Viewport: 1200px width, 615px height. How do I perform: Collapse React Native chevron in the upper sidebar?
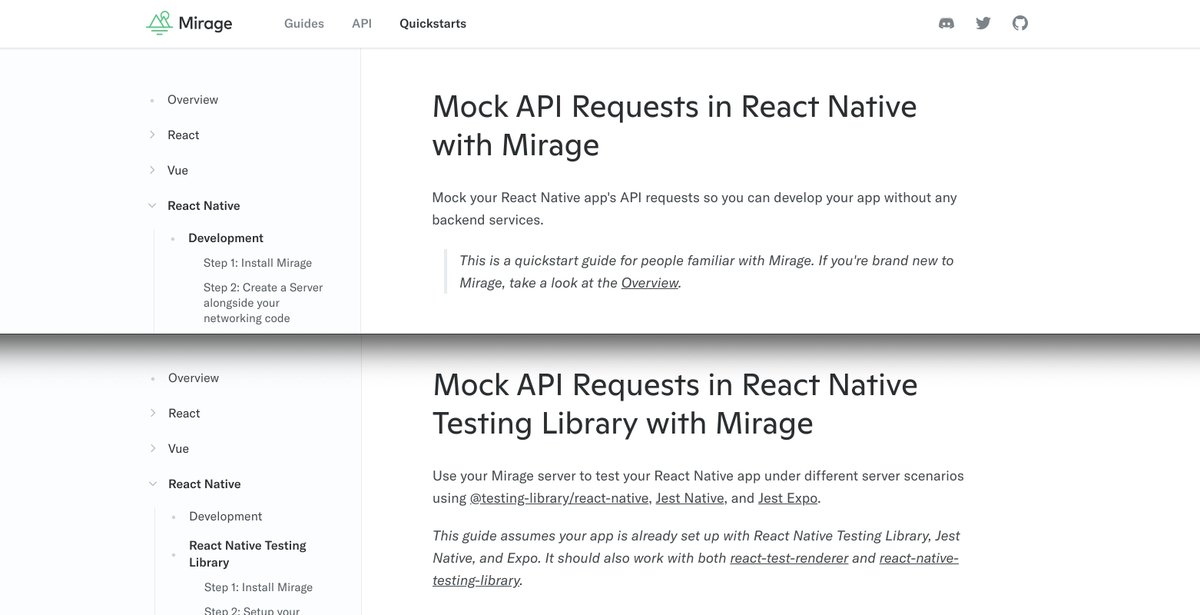pos(152,205)
